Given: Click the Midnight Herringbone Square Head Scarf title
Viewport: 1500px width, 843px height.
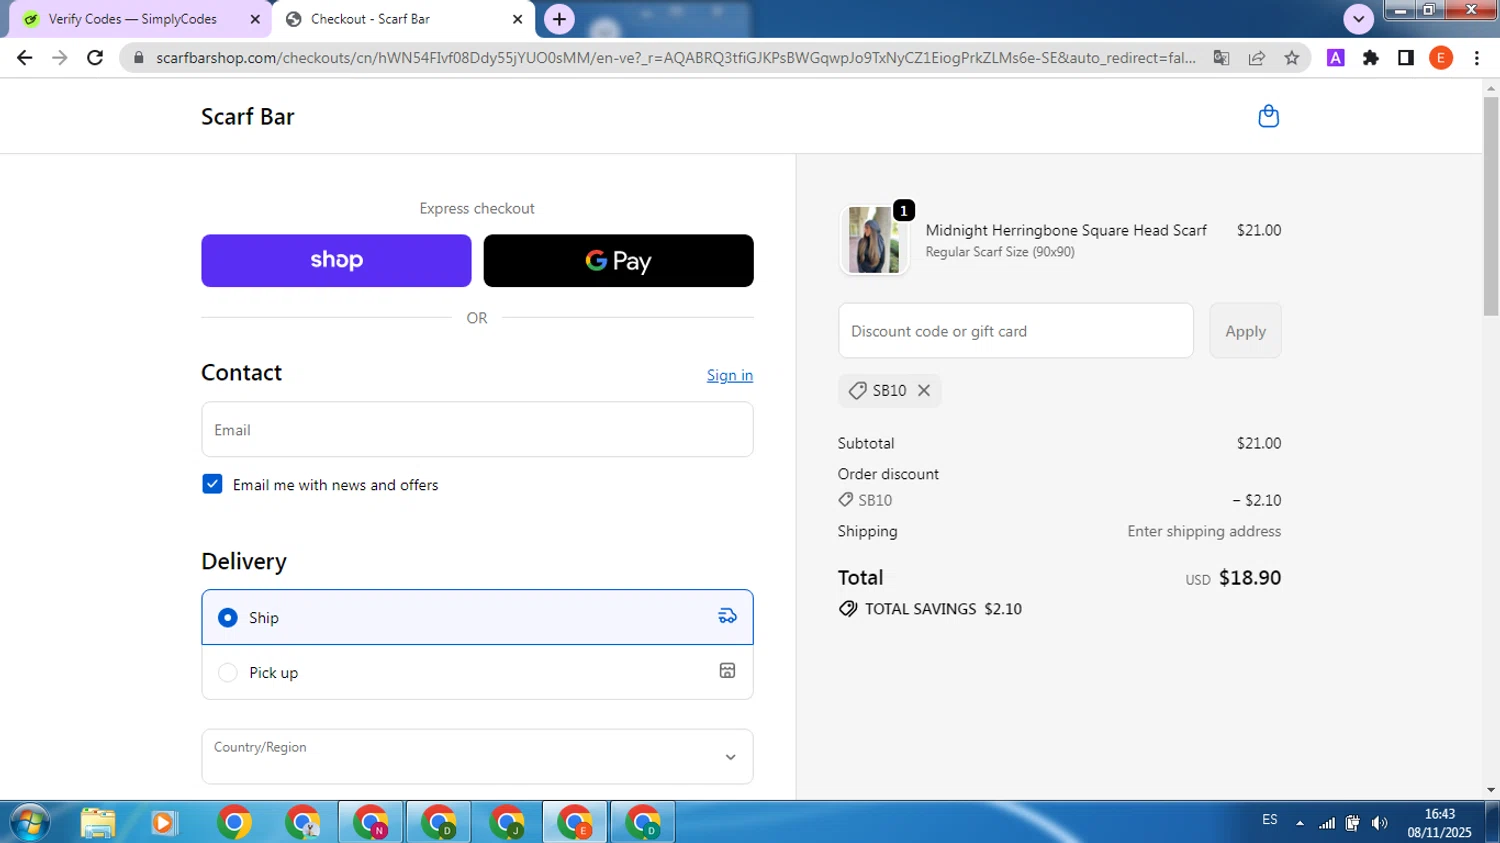Looking at the screenshot, I should (x=1066, y=230).
